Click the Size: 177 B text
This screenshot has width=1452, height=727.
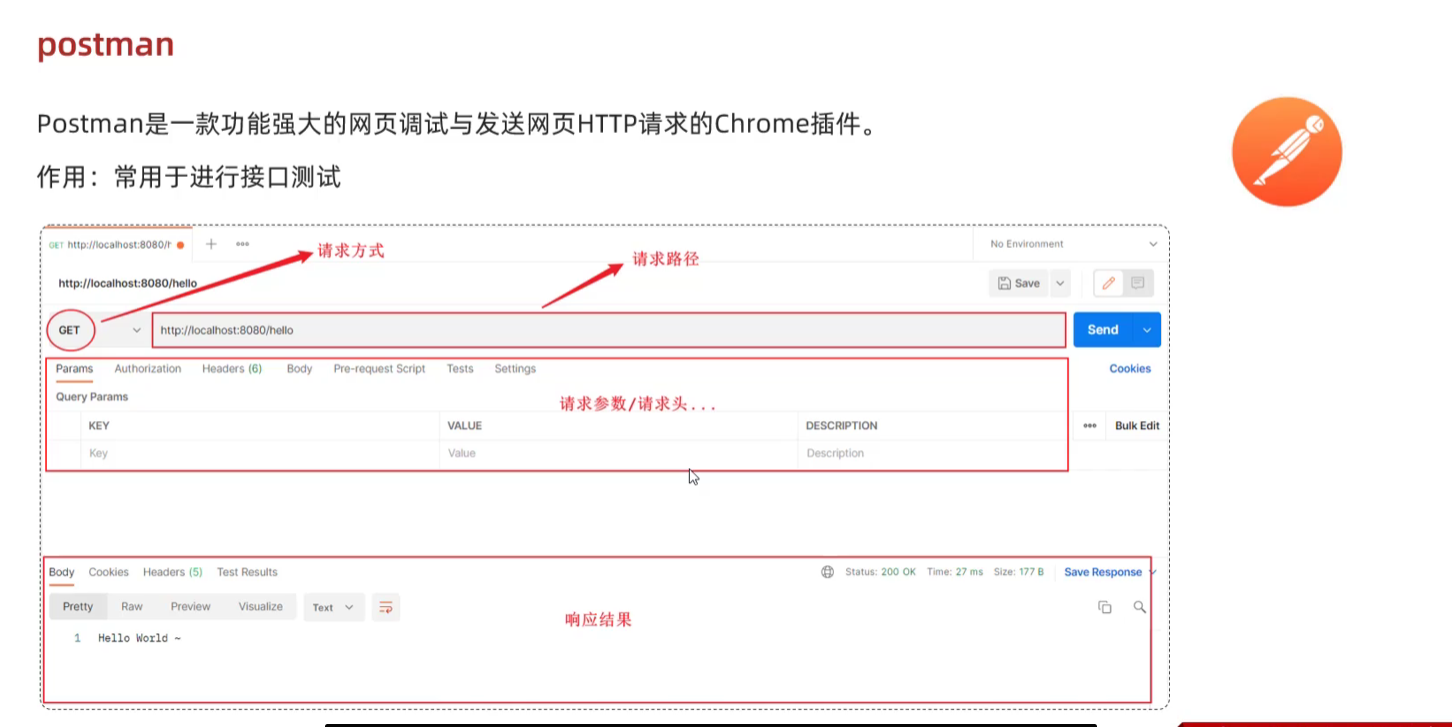(1019, 572)
